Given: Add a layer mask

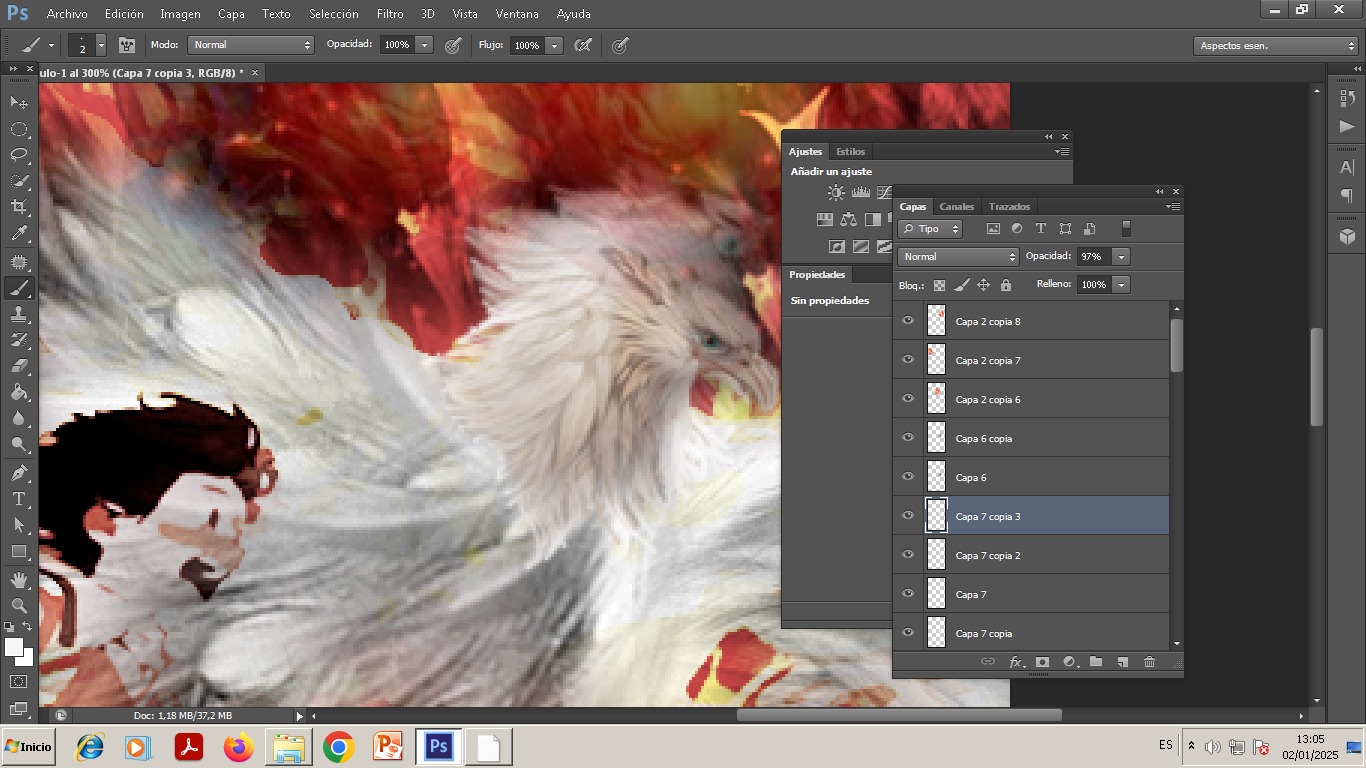Looking at the screenshot, I should coord(1043,662).
